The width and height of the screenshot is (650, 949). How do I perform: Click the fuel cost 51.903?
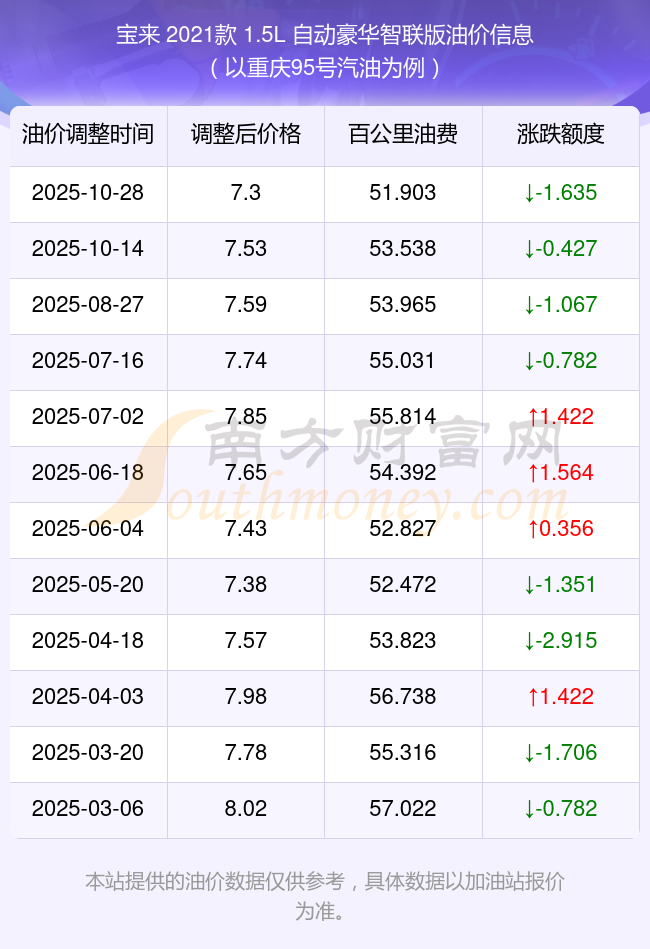coord(403,193)
